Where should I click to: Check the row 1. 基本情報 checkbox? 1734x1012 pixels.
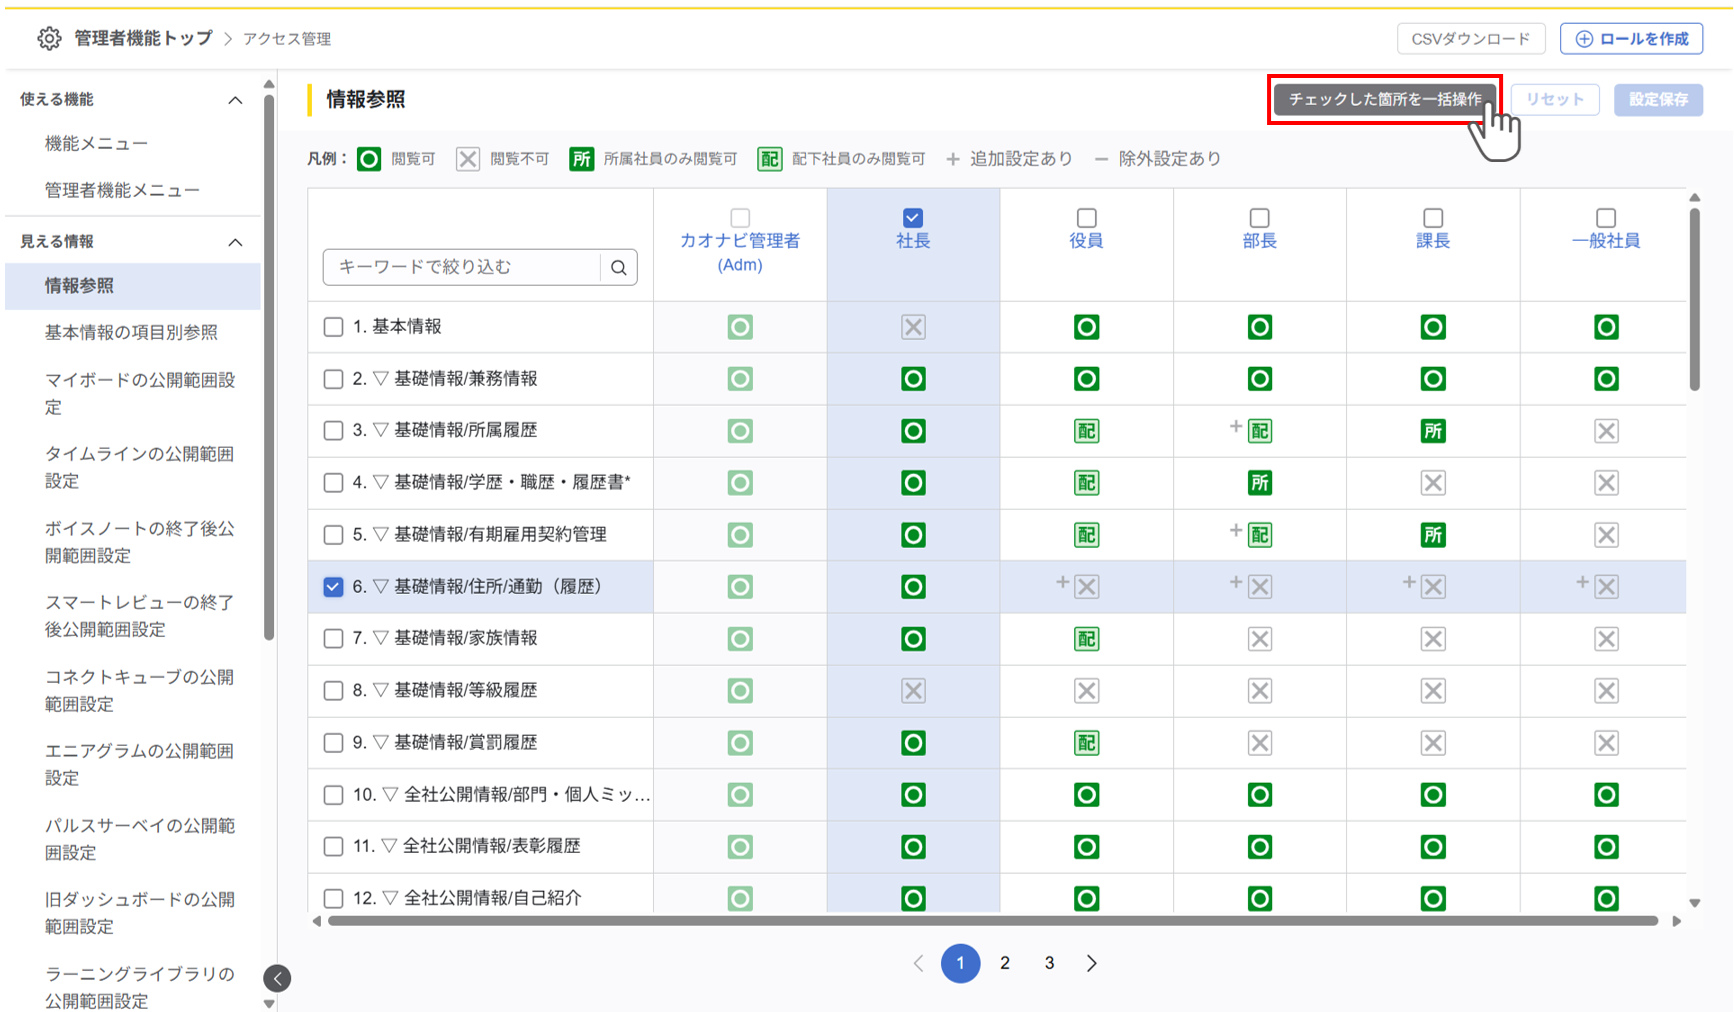(x=334, y=327)
